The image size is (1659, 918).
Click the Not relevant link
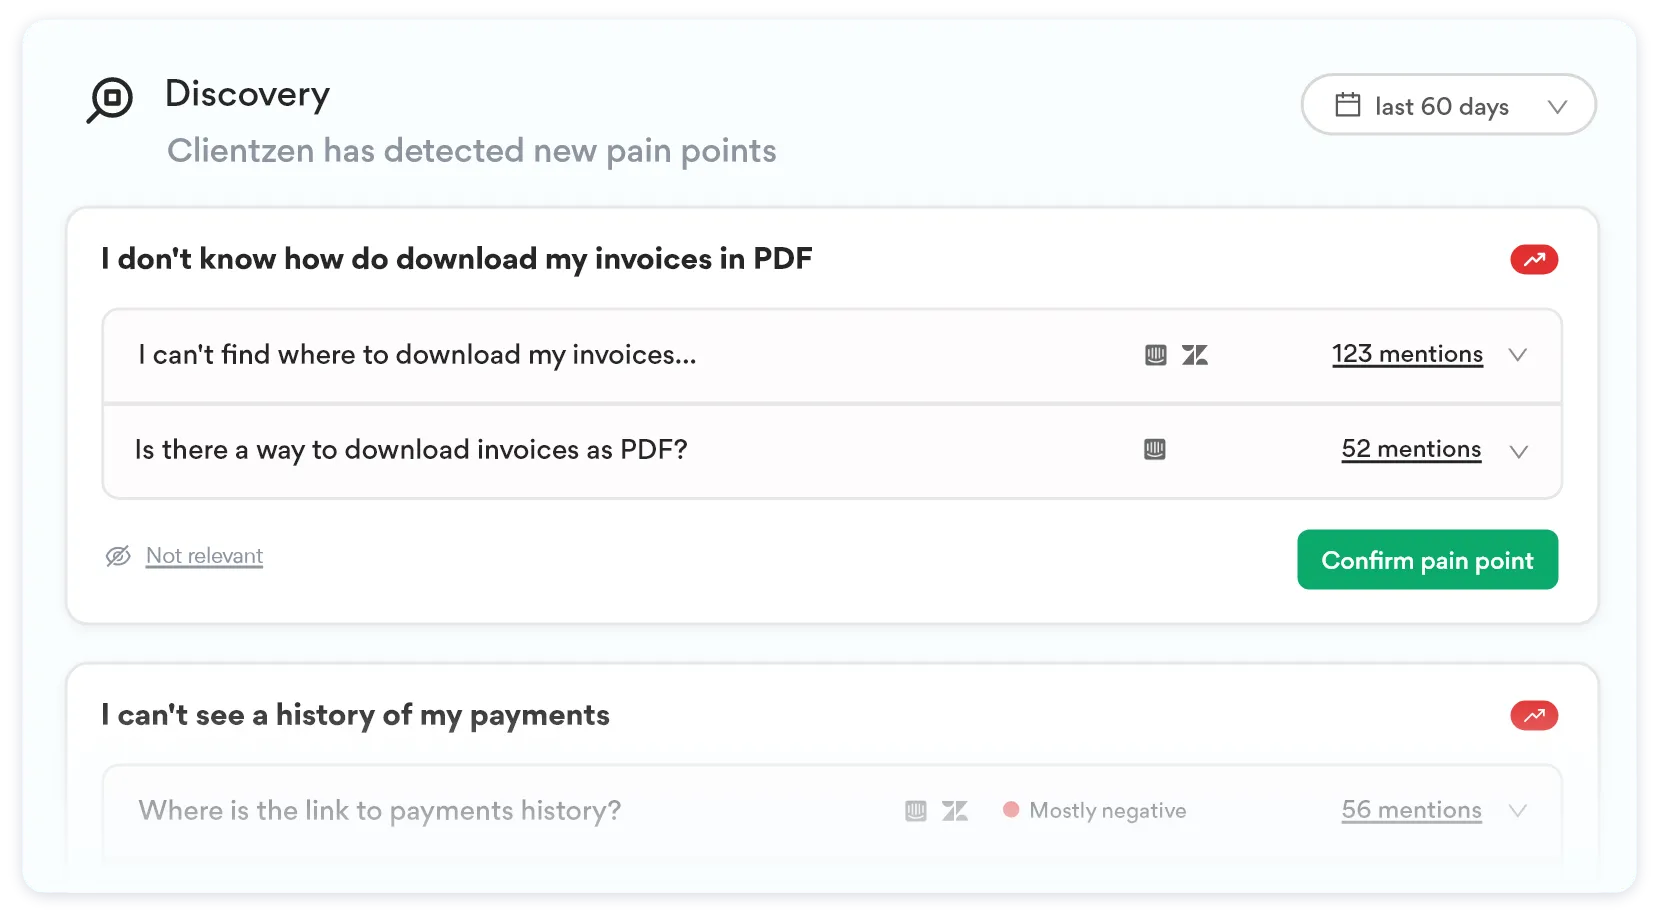click(204, 556)
